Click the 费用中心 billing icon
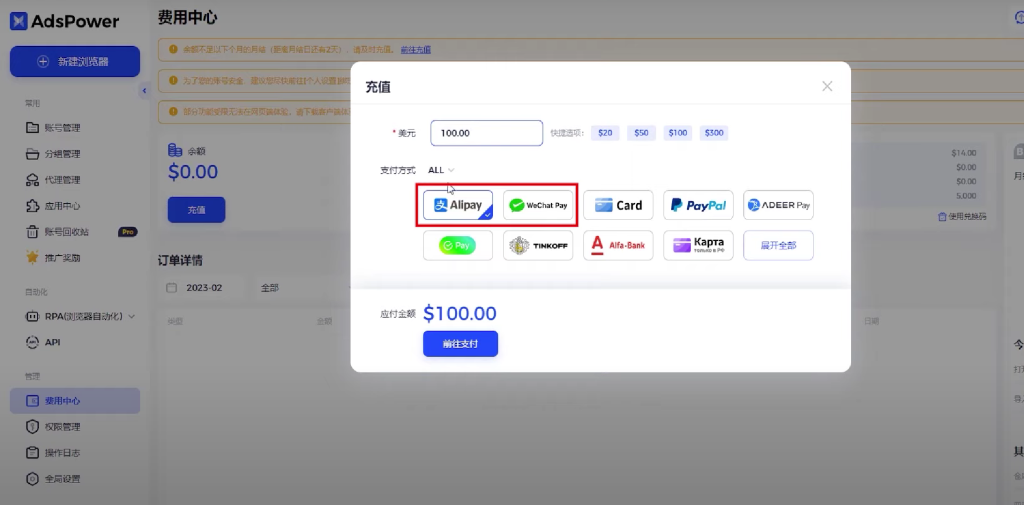Viewport: 1024px width, 505px height. tap(32, 400)
